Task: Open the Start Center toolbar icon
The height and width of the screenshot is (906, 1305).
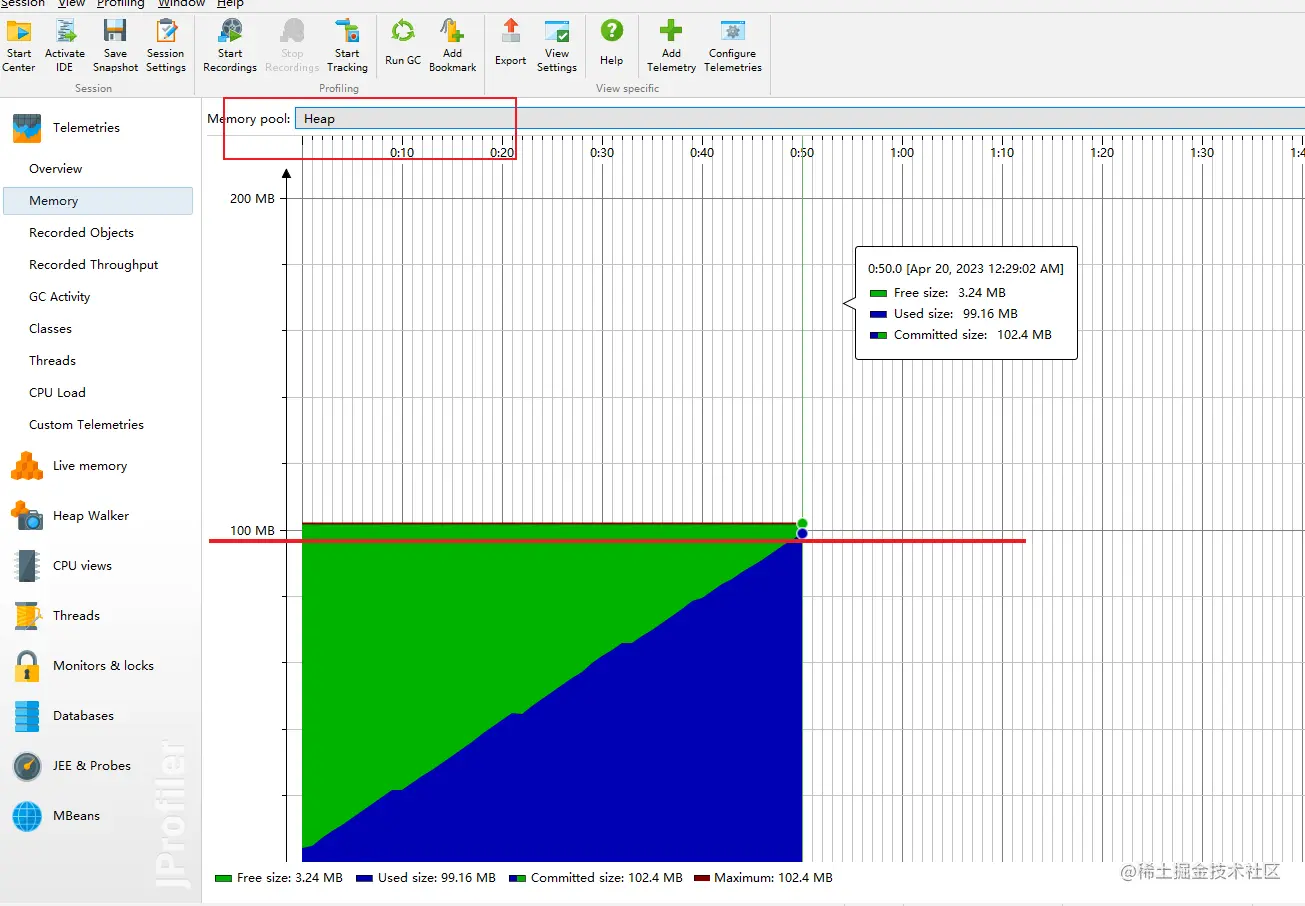Action: point(19,31)
